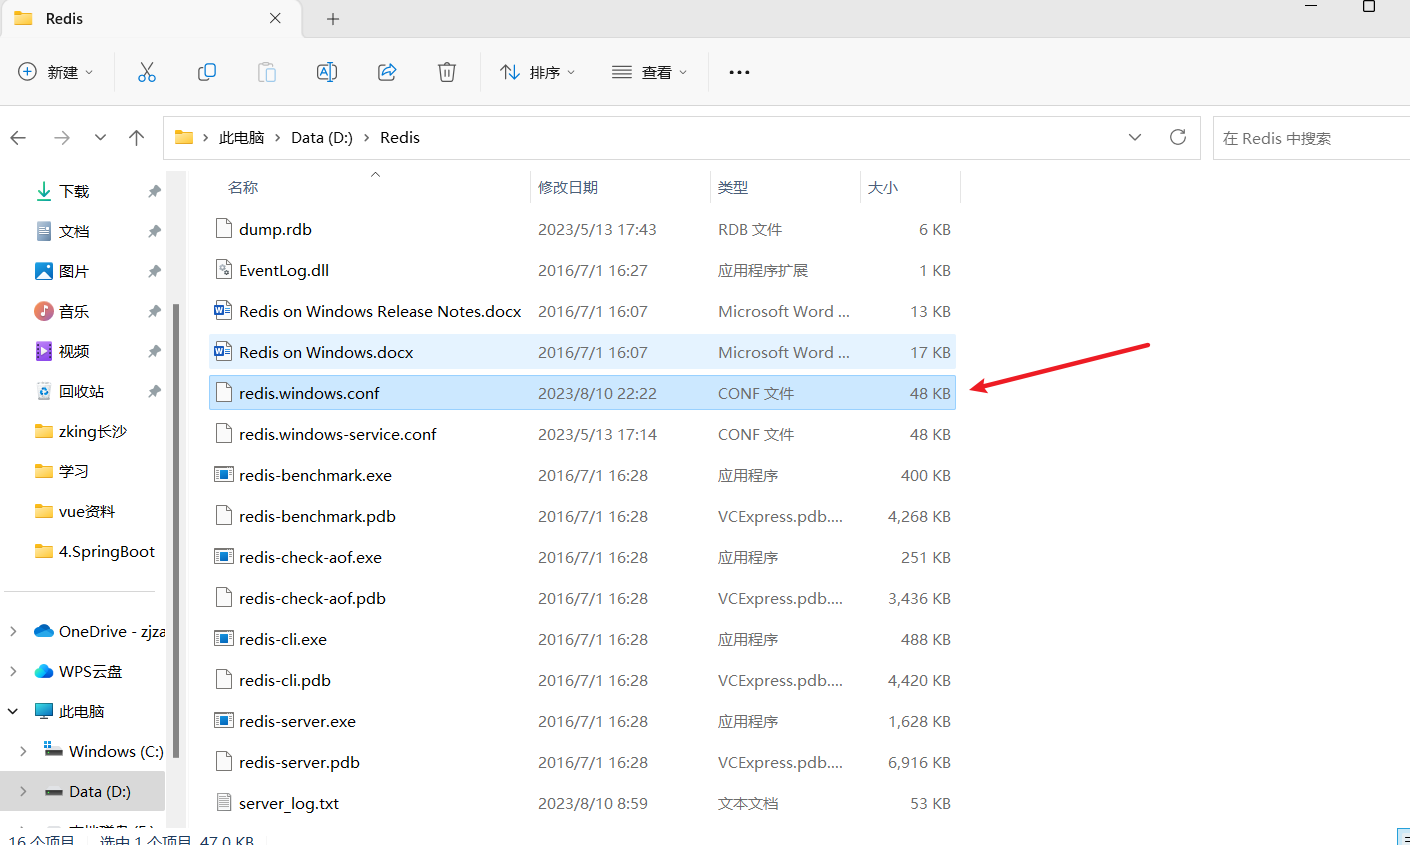Open the 查看 (View) dropdown
Image resolution: width=1410 pixels, height=845 pixels.
pos(650,72)
